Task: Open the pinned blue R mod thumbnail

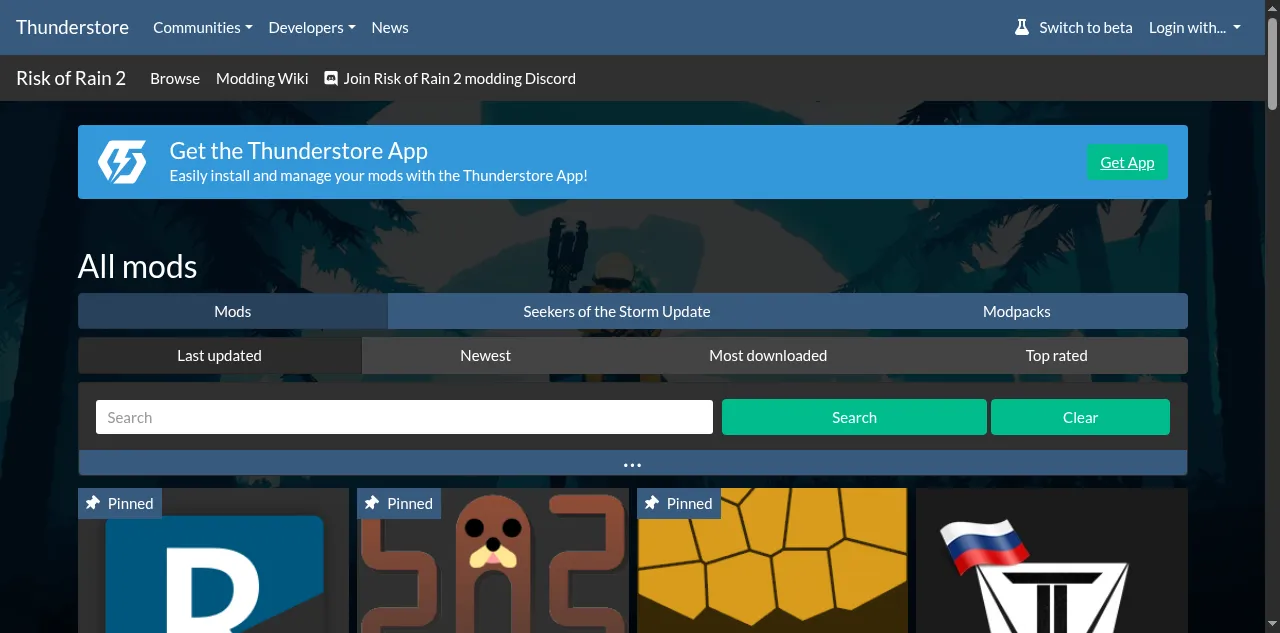Action: pyautogui.click(x=213, y=560)
